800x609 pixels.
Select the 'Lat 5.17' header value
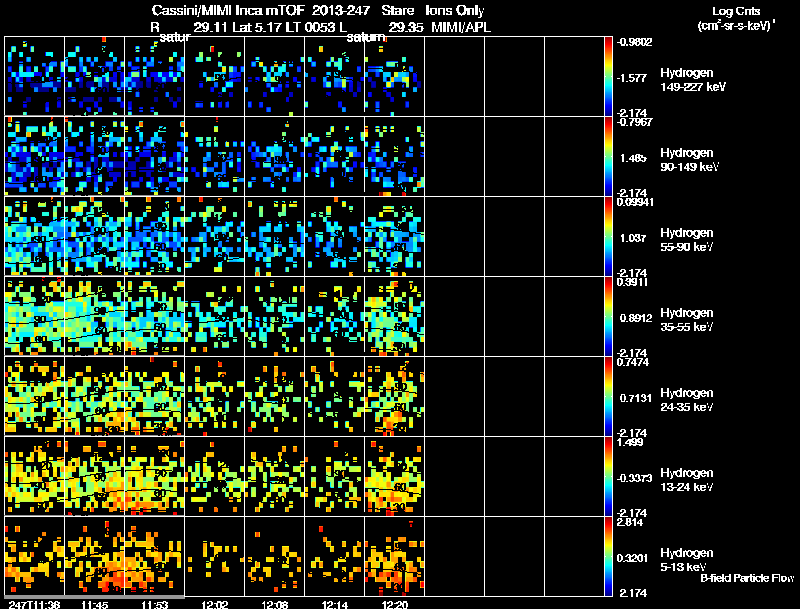coord(255,27)
